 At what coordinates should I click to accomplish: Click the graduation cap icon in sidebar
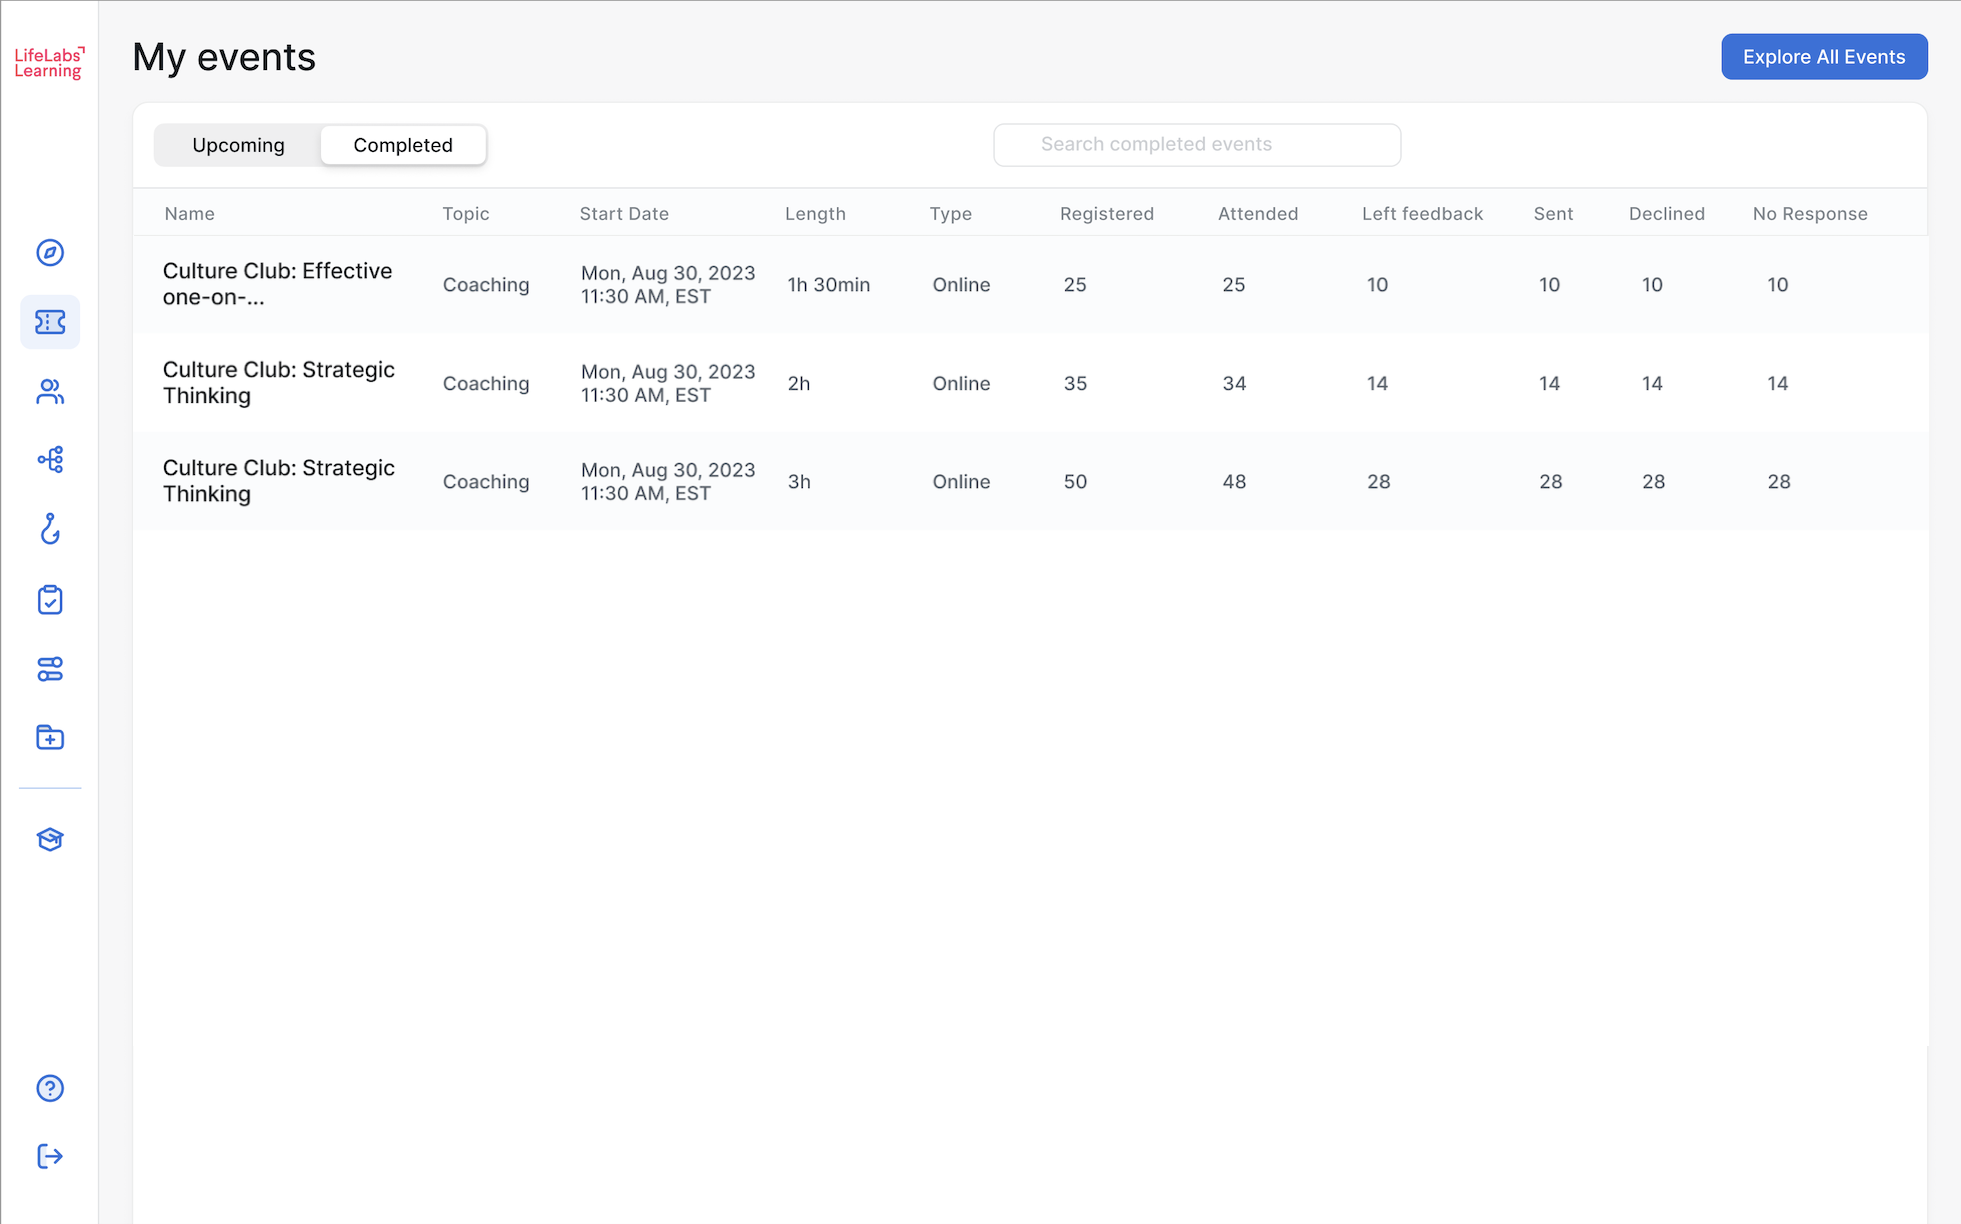(50, 839)
